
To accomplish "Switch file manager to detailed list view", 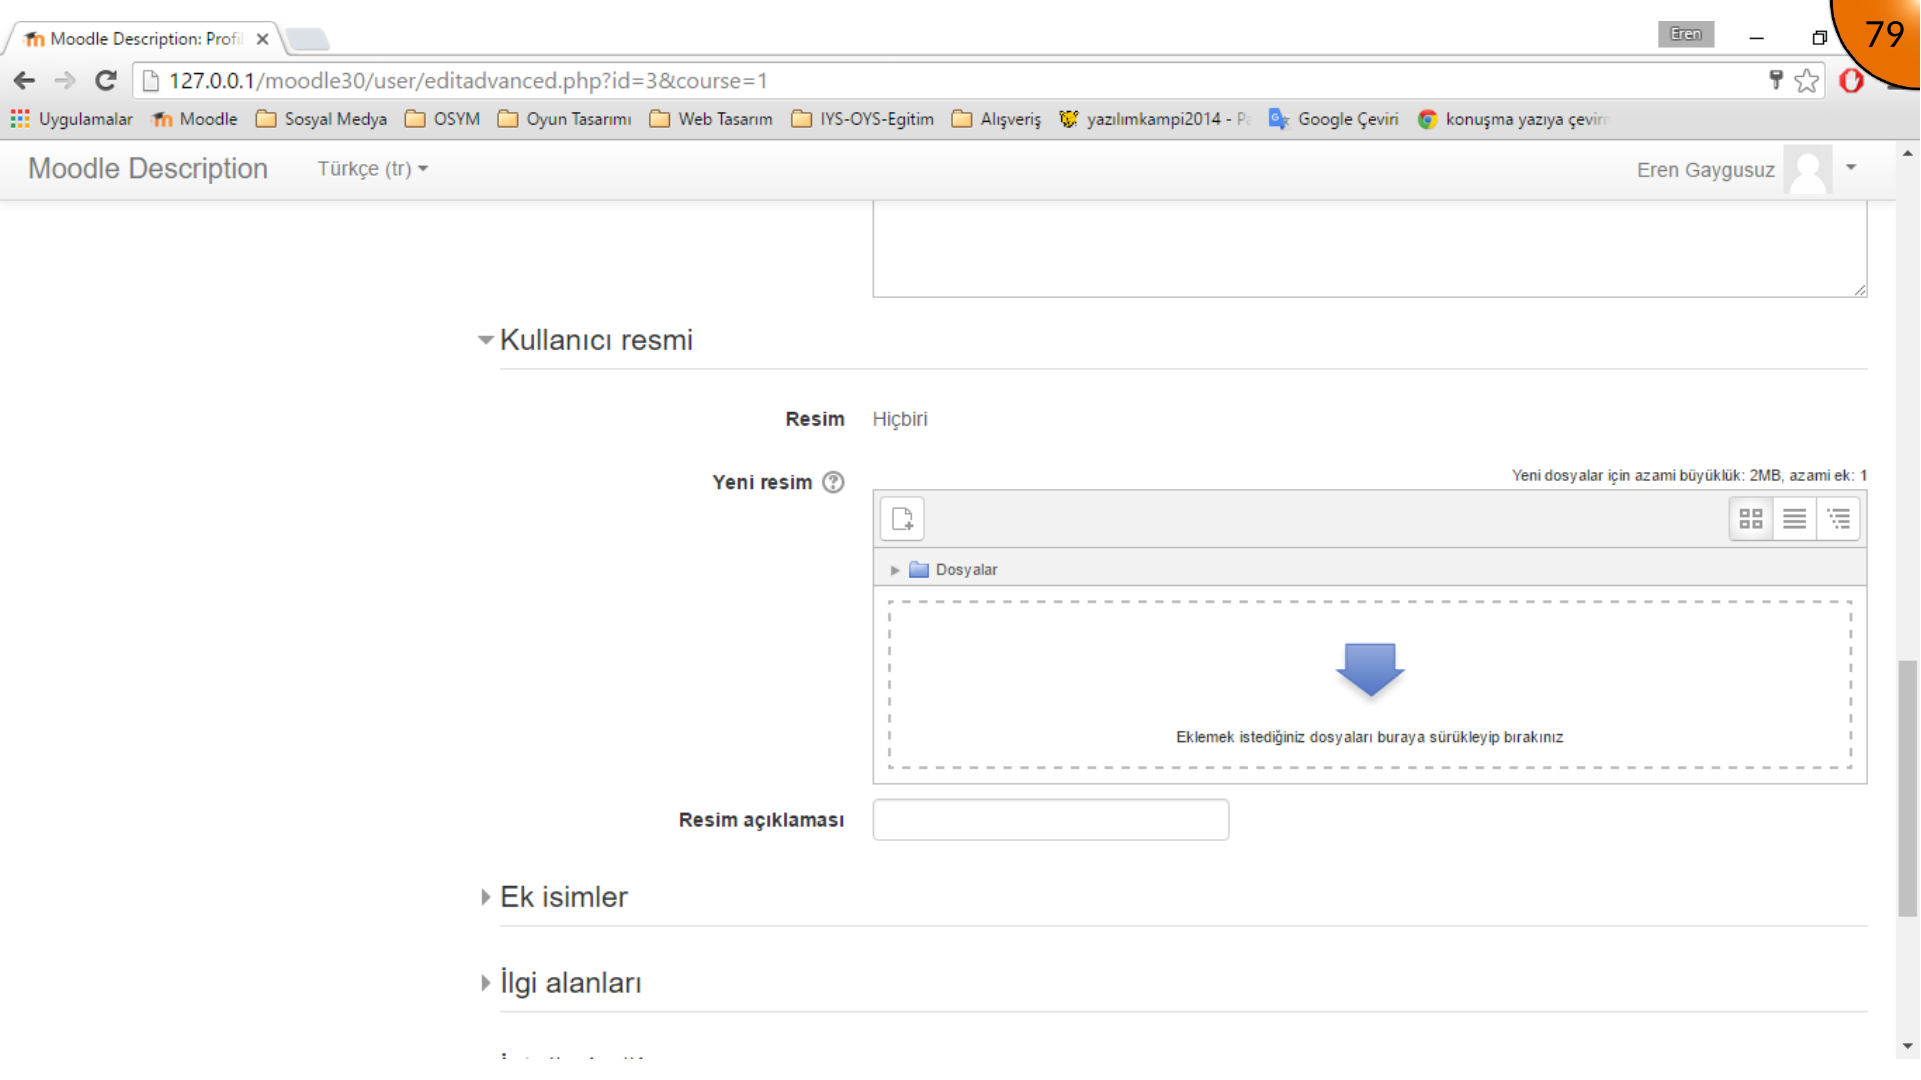I will tap(1795, 519).
